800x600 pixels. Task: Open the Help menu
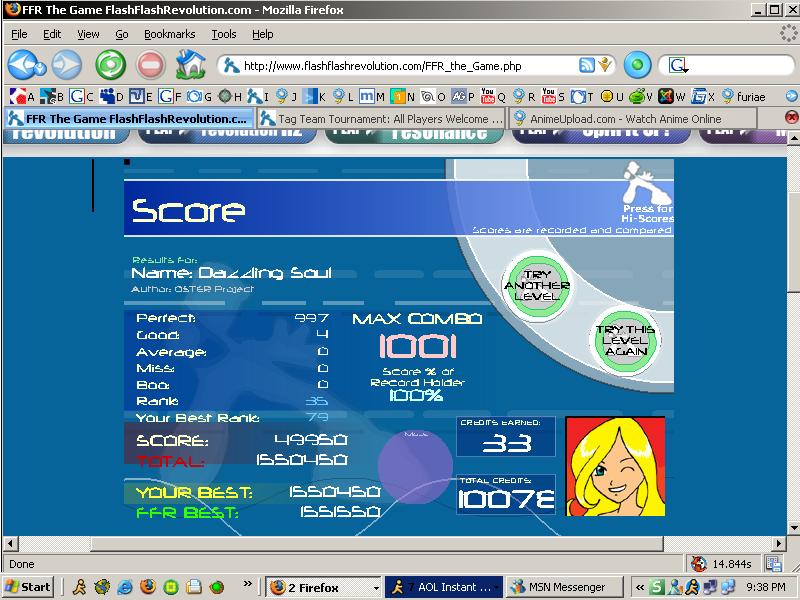tap(263, 34)
